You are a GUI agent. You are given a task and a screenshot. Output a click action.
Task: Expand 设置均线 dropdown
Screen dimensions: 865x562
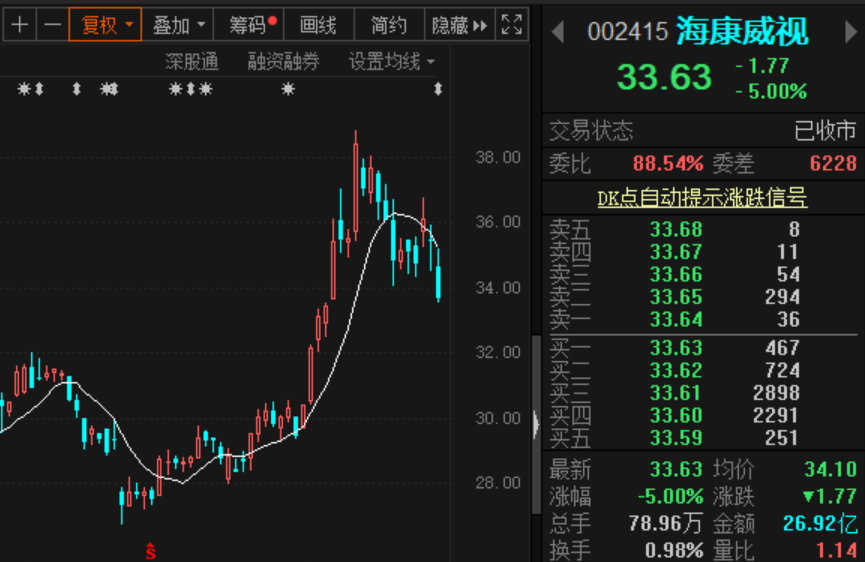point(392,61)
